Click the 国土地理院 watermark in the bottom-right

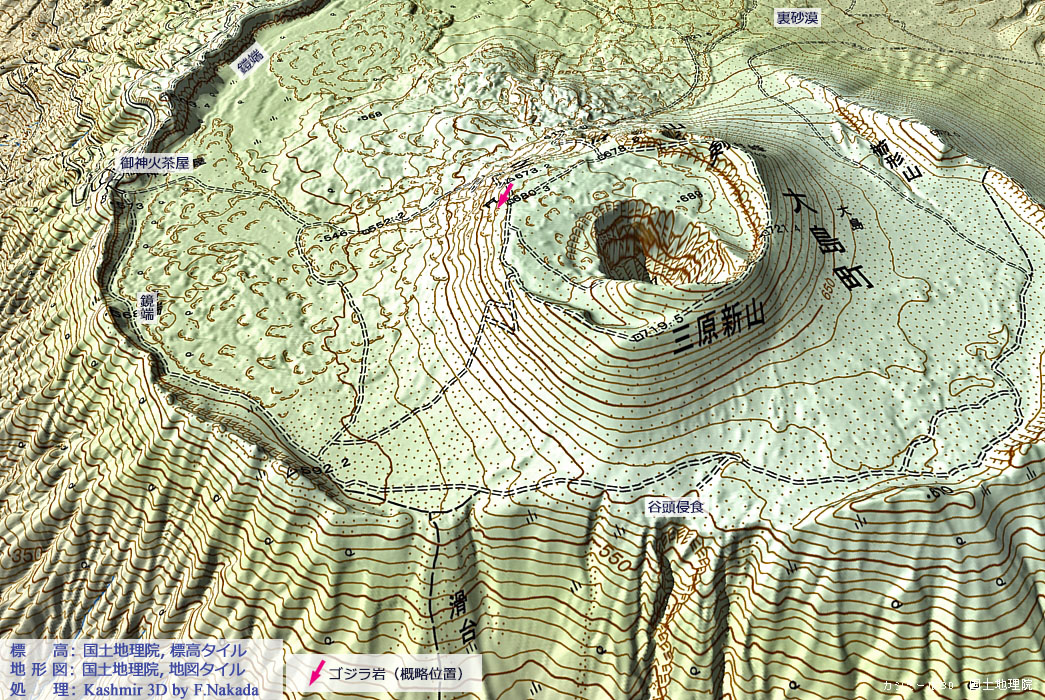coord(1003,685)
